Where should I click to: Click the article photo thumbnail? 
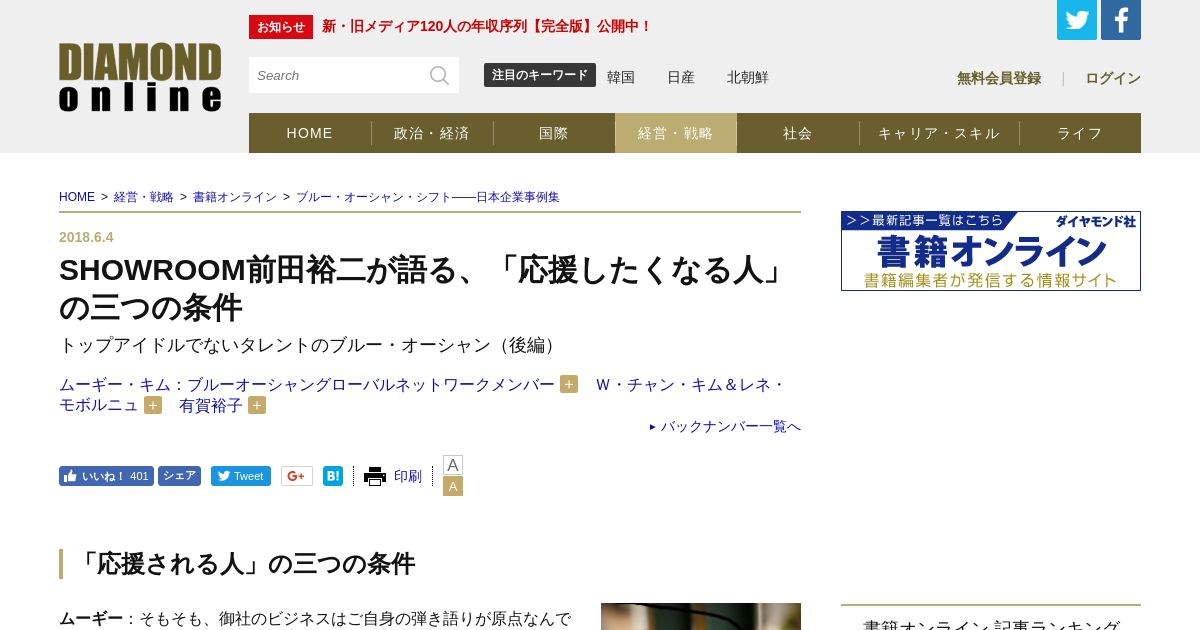[701, 616]
